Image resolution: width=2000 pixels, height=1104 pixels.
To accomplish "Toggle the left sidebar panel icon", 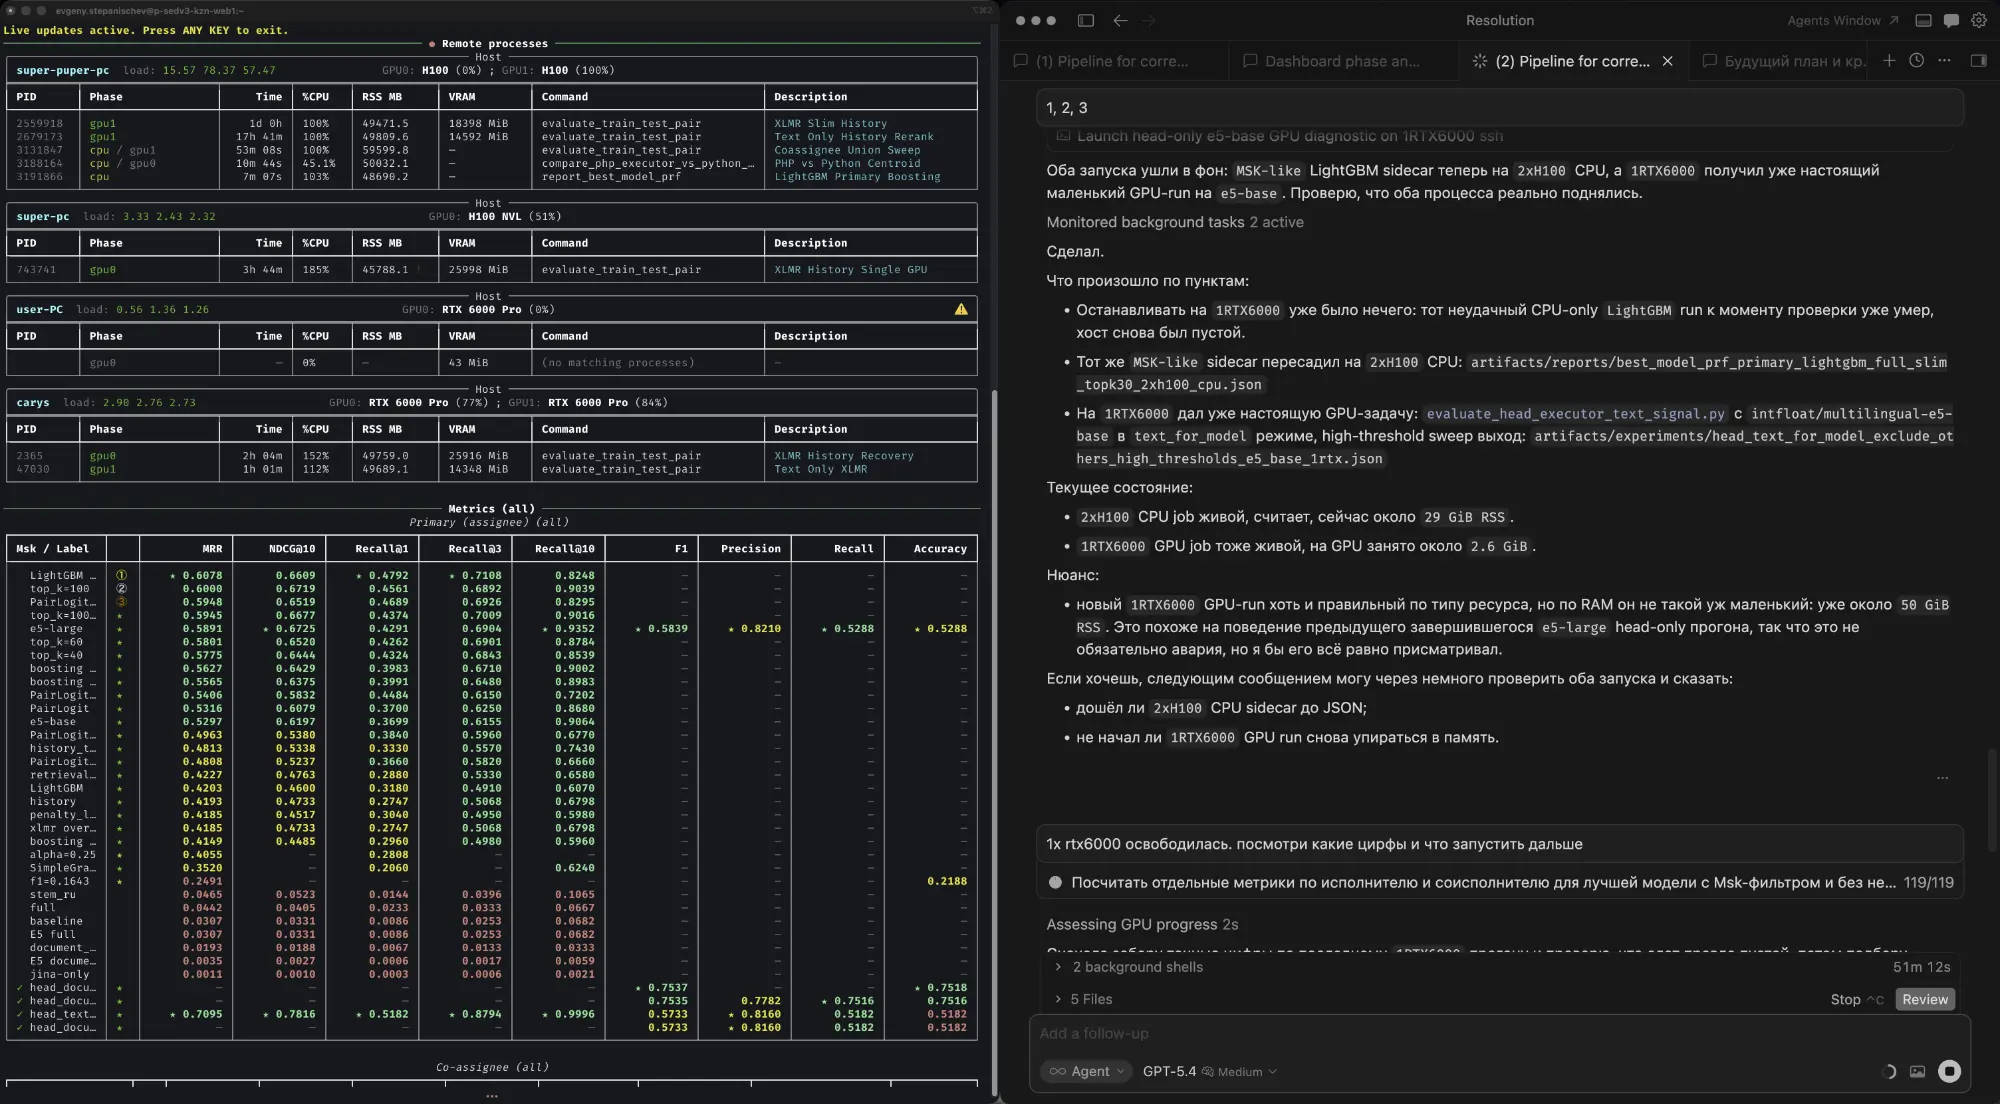I will [x=1086, y=20].
